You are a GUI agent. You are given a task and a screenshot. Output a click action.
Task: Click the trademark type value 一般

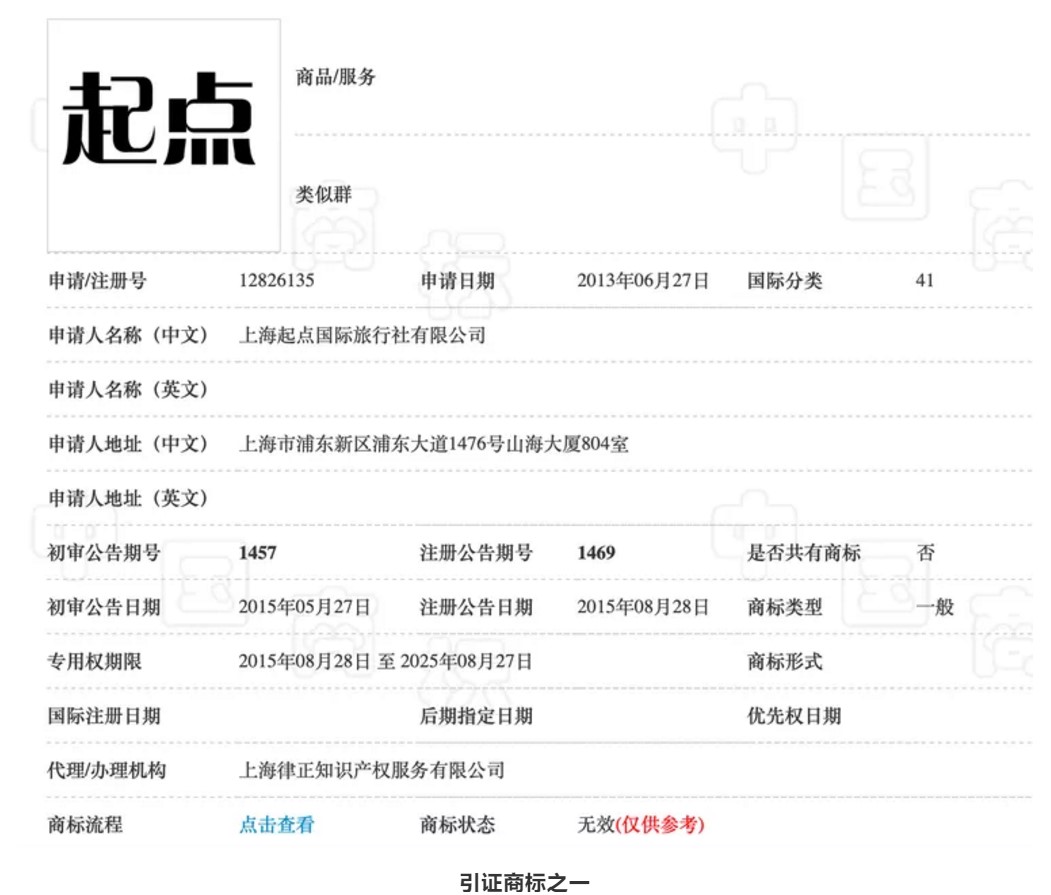coord(934,607)
